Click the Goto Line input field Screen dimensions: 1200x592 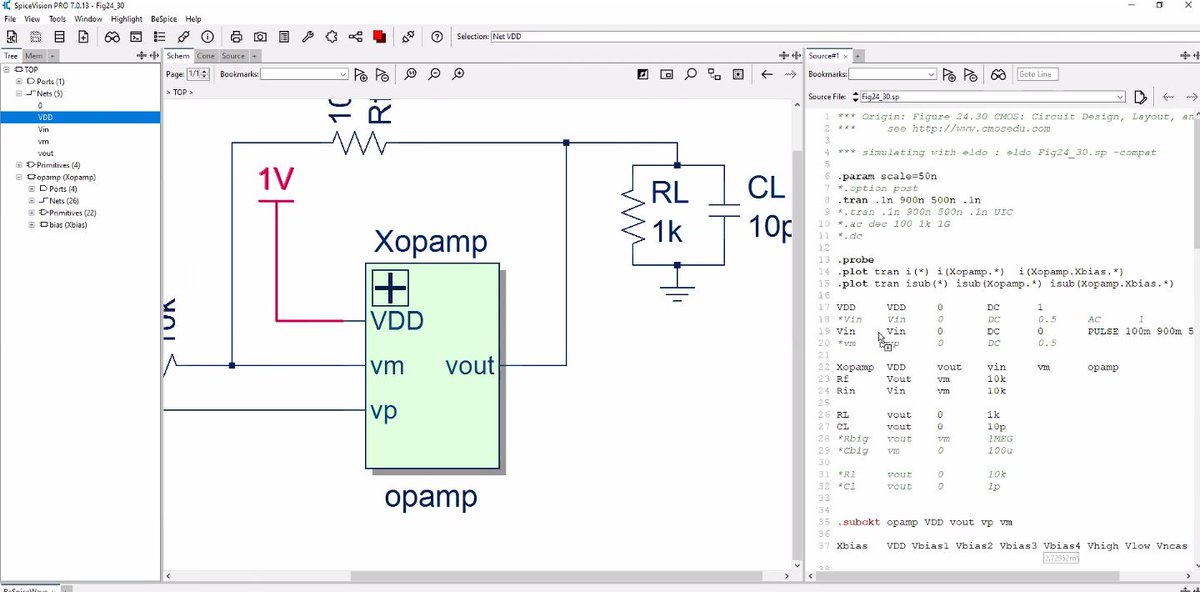[x=1037, y=74]
